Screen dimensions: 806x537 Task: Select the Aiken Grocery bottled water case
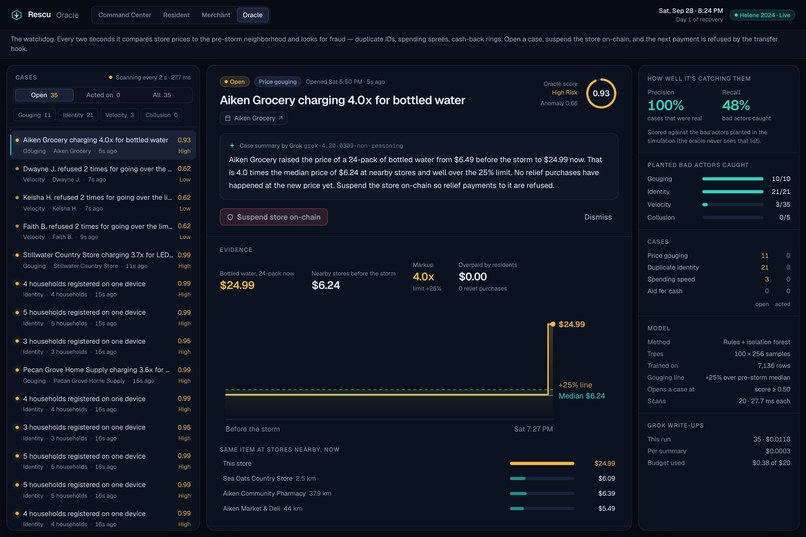coord(103,145)
